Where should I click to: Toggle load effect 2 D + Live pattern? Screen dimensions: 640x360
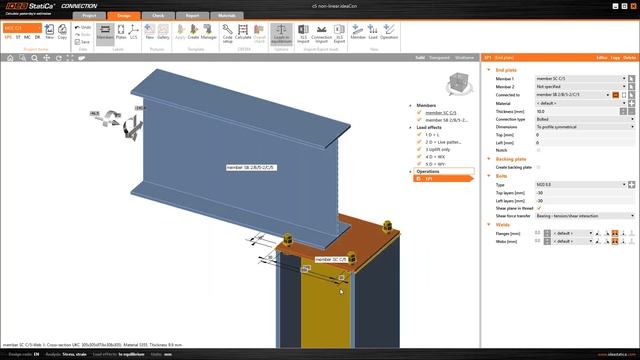click(419, 142)
